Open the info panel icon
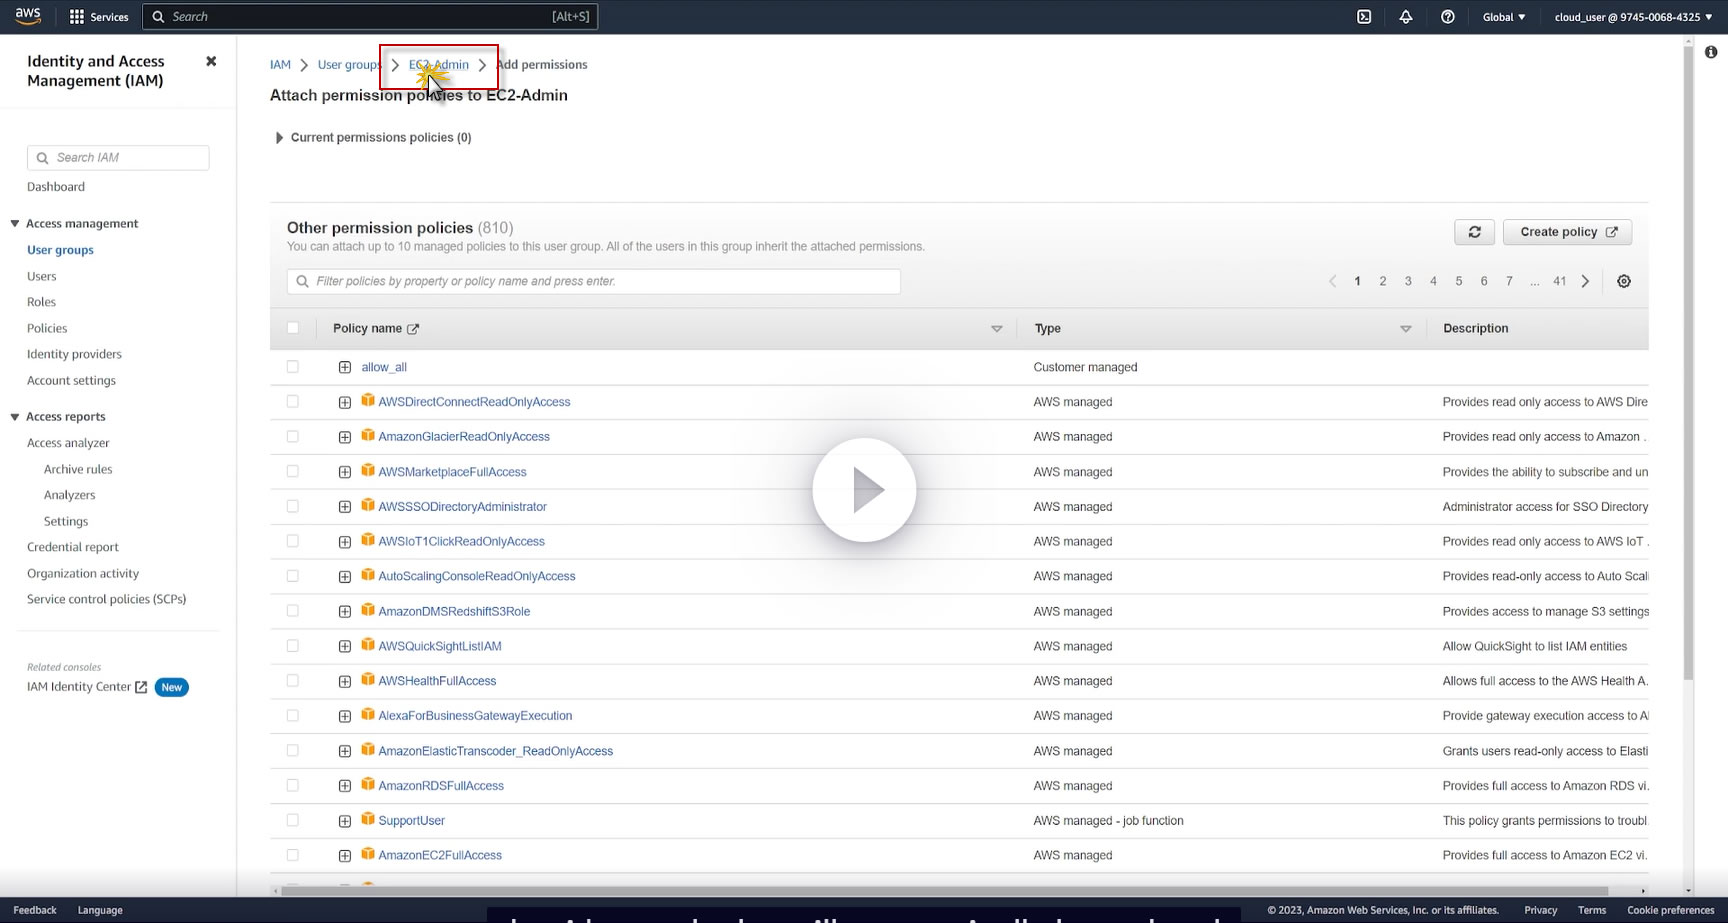 [x=1710, y=52]
